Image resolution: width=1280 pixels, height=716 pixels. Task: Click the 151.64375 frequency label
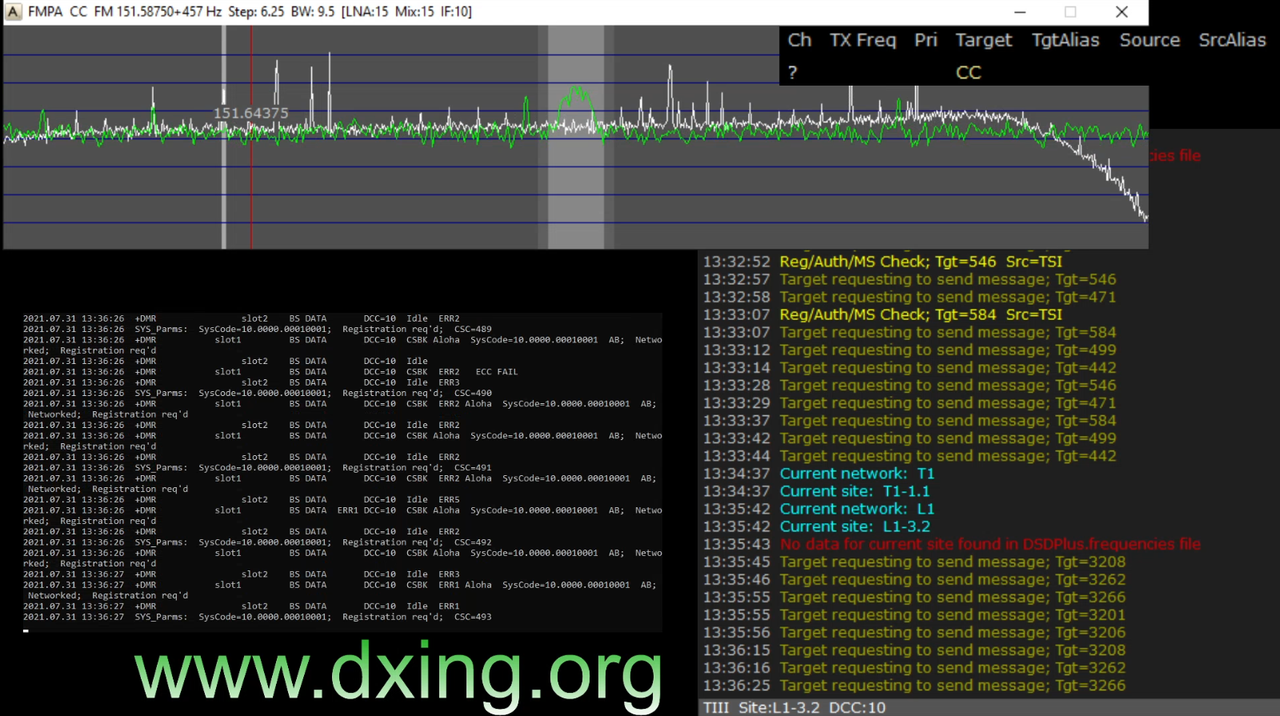250,113
